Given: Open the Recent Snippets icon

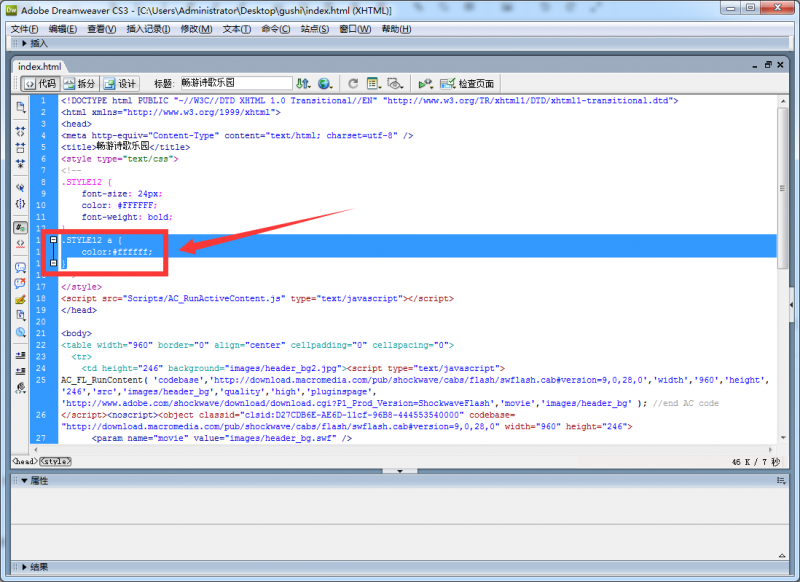Looking at the screenshot, I should click(x=20, y=316).
